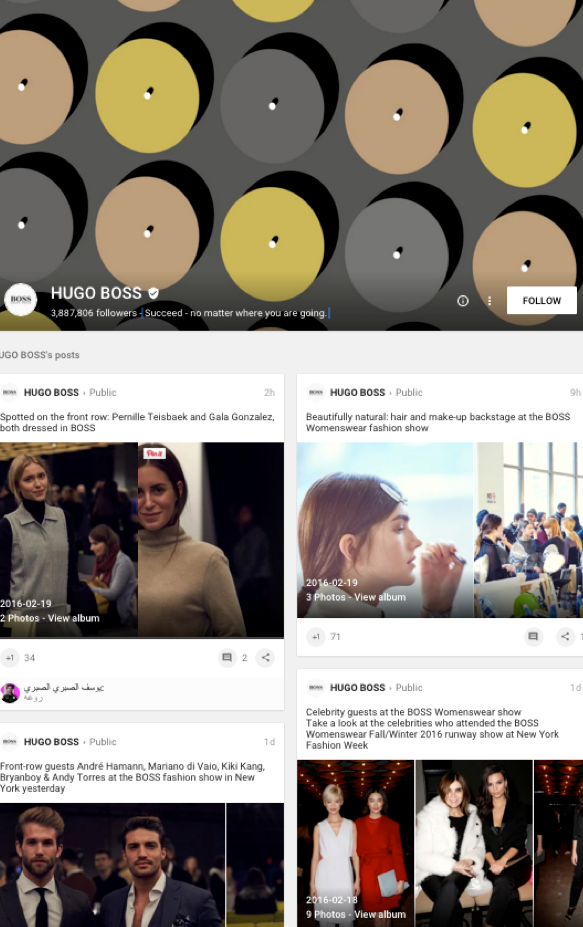Open HUGO BOSS name on André Hamann post
This screenshot has height=927, width=583.
click(51, 742)
